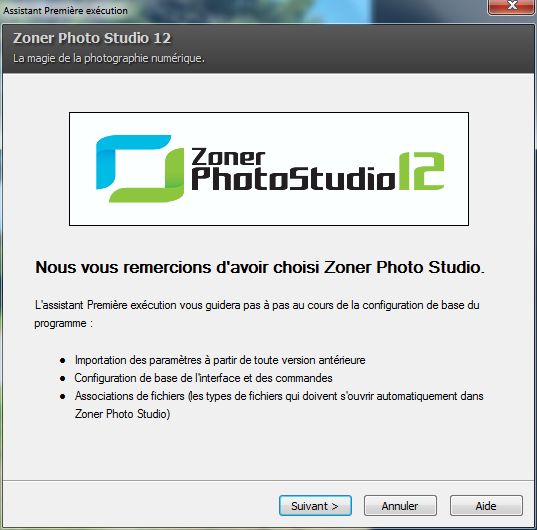537x530 pixels.
Task: Cancel the wizard with Annuler
Action: tap(400, 505)
